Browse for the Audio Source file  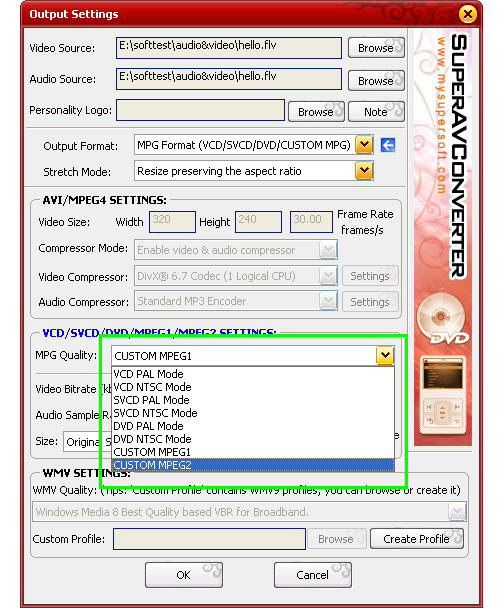click(376, 81)
